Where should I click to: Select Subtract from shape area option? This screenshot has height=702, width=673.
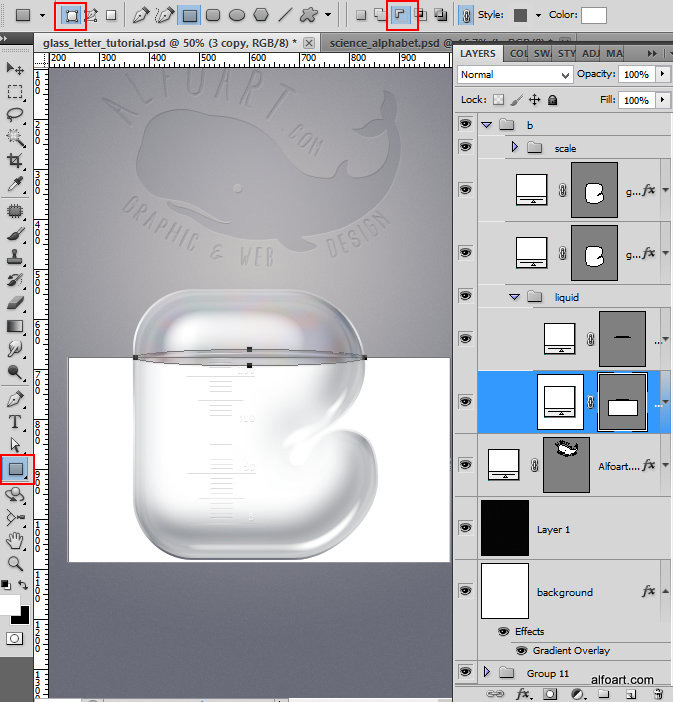(401, 15)
